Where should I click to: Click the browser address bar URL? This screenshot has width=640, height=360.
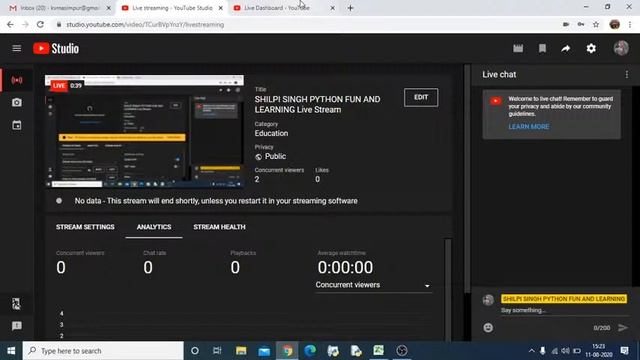145,24
